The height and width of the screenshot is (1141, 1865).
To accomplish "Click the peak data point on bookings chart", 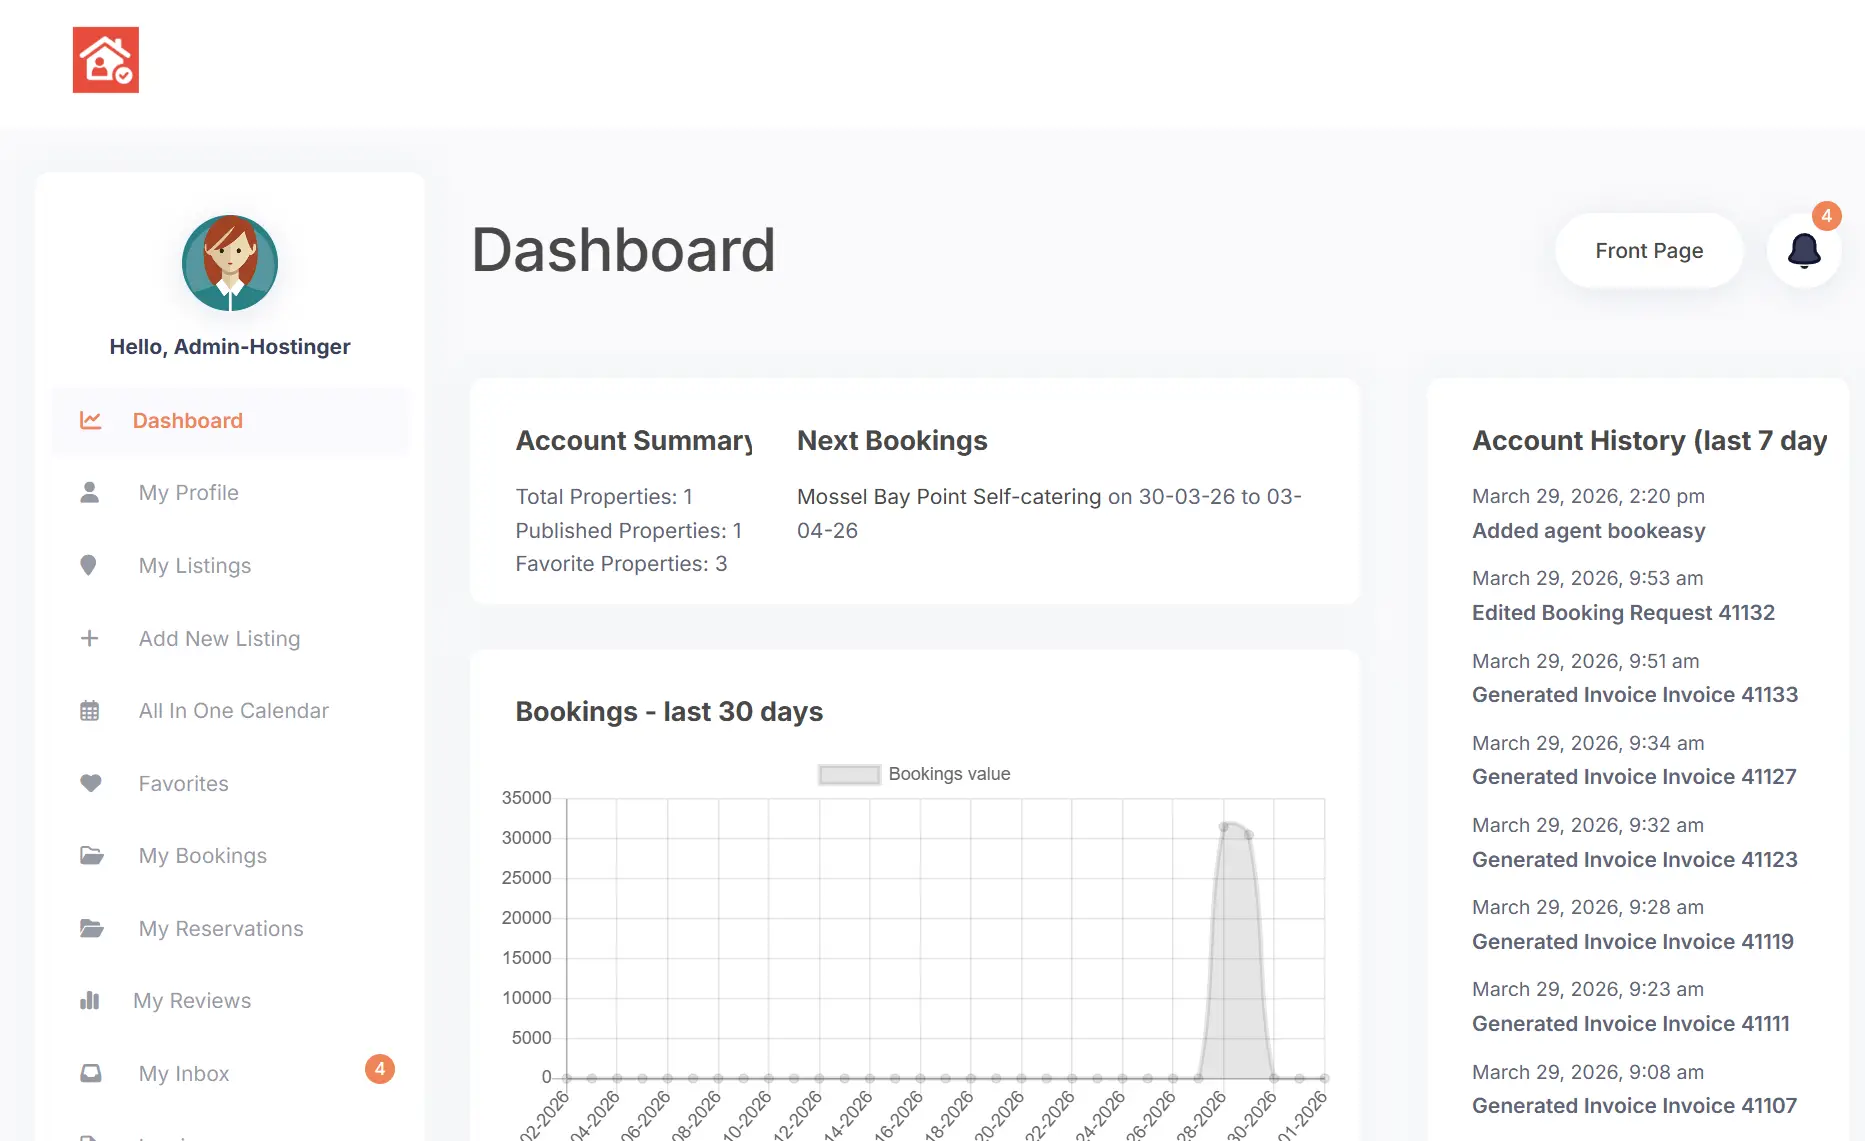I will tap(1224, 827).
